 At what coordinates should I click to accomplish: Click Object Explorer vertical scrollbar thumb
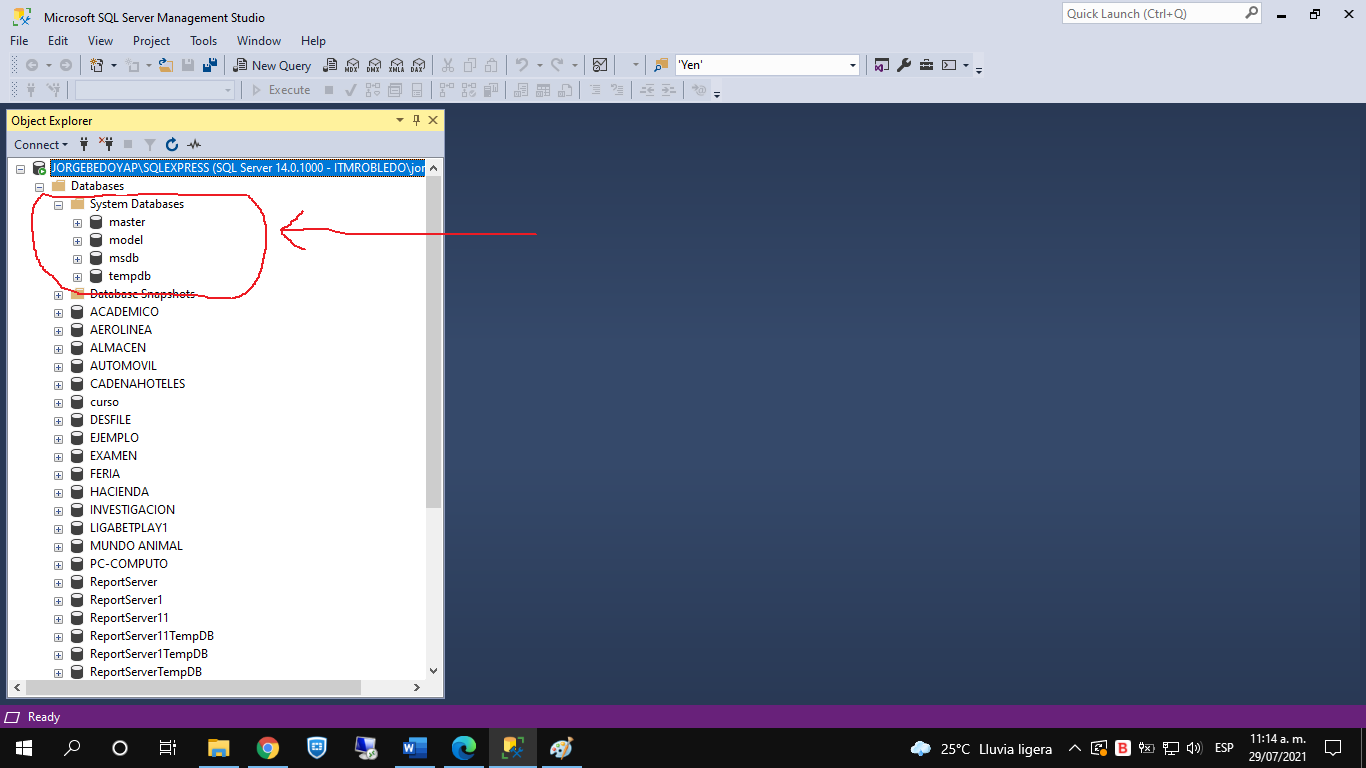433,343
